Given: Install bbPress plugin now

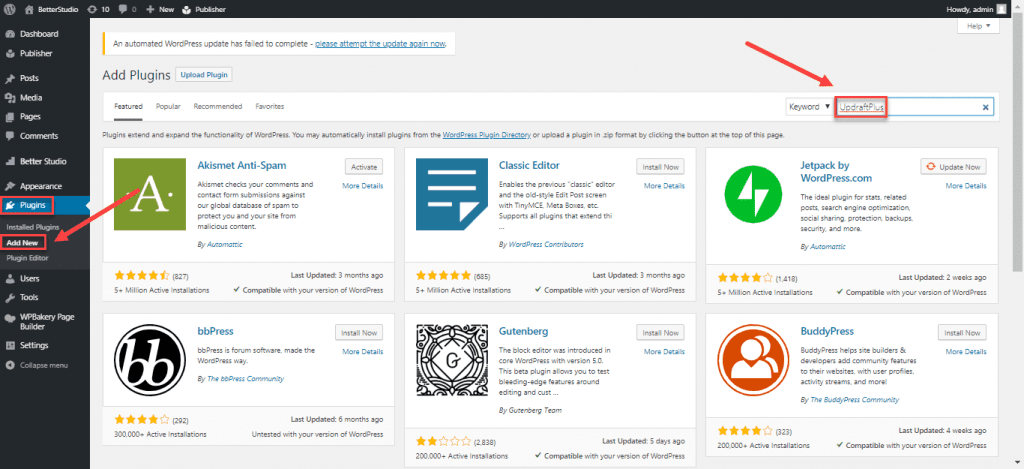Looking at the screenshot, I should (x=359, y=332).
